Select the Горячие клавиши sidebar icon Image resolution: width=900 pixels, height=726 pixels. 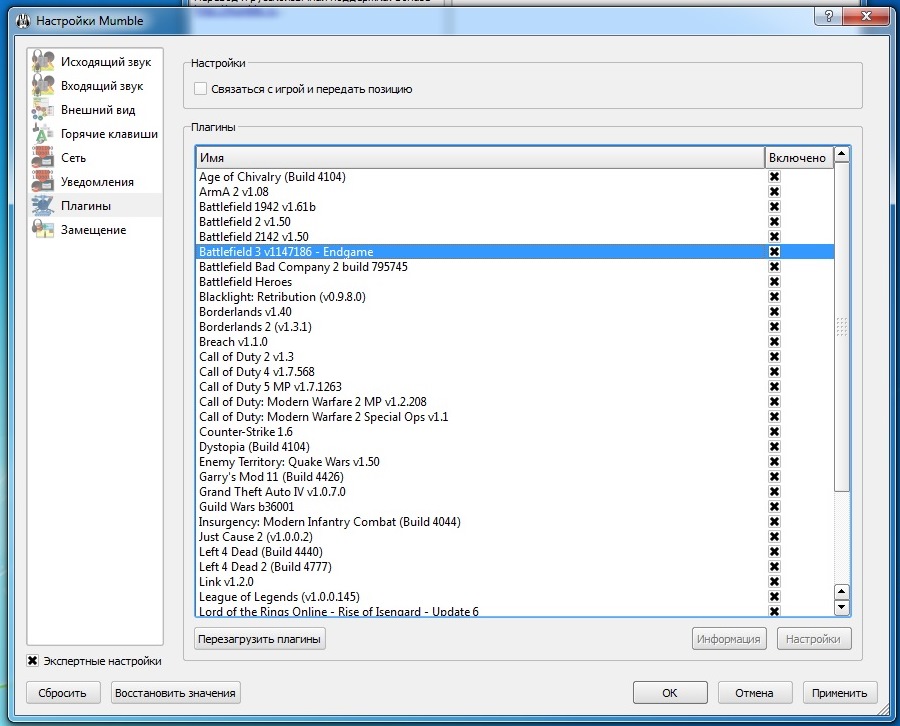point(43,134)
